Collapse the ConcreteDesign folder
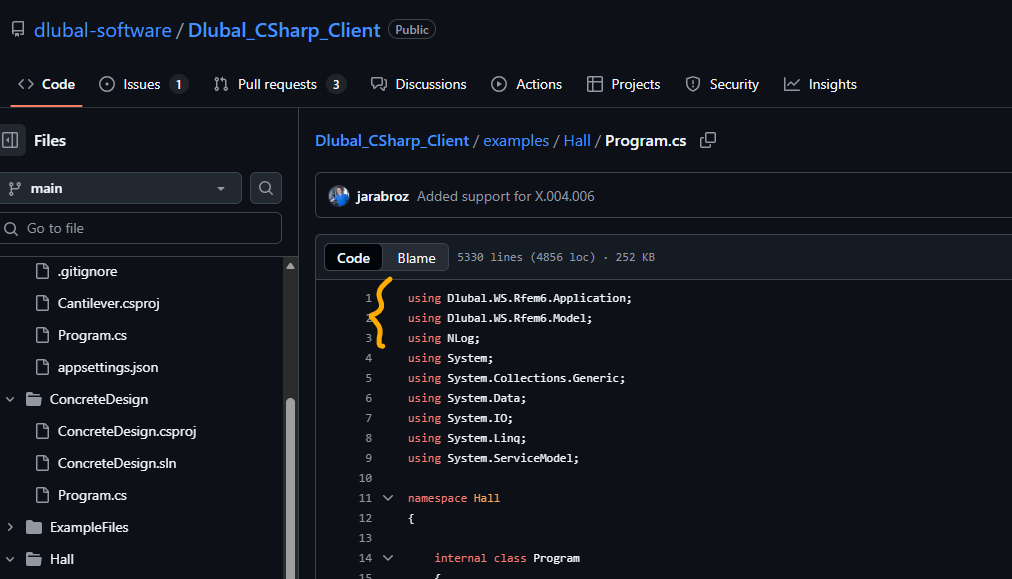This screenshot has height=579, width=1012. [x=11, y=398]
